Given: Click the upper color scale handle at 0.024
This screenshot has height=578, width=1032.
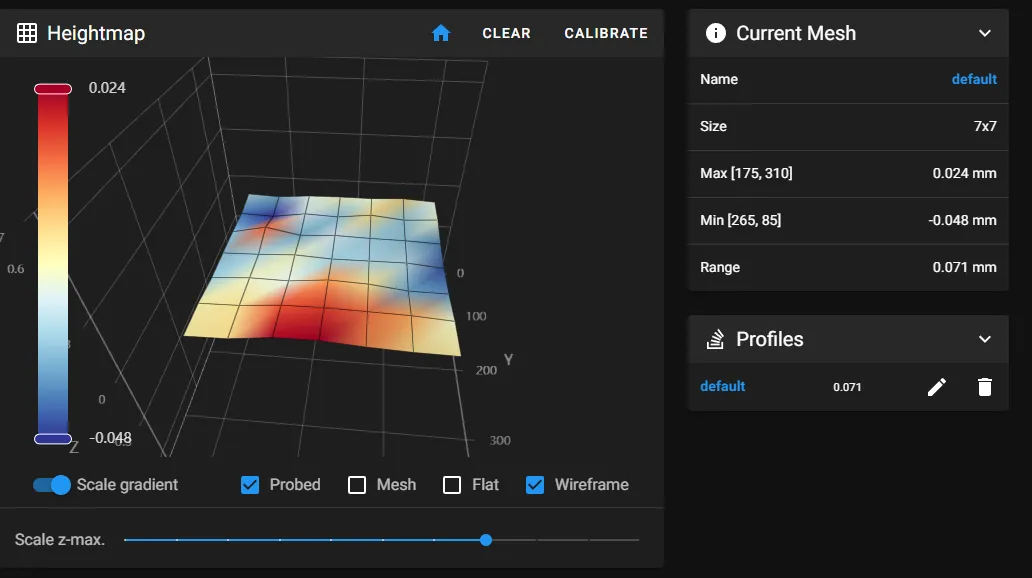Looking at the screenshot, I should coord(53,89).
